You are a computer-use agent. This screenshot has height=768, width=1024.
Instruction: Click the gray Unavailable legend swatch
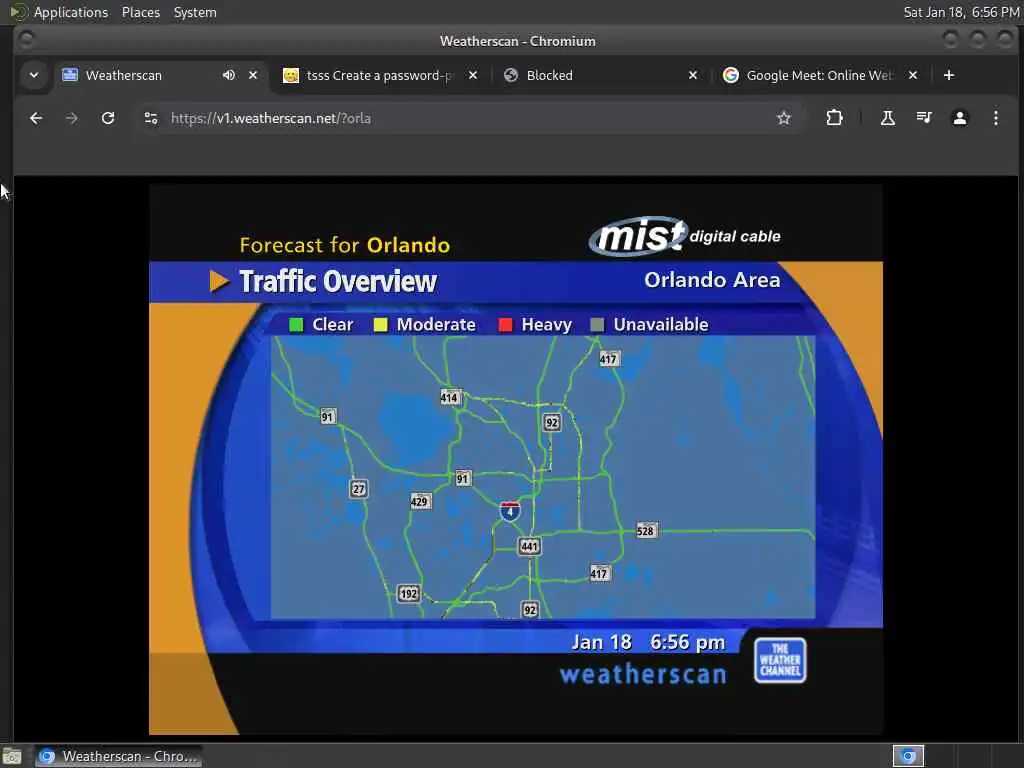(x=597, y=325)
